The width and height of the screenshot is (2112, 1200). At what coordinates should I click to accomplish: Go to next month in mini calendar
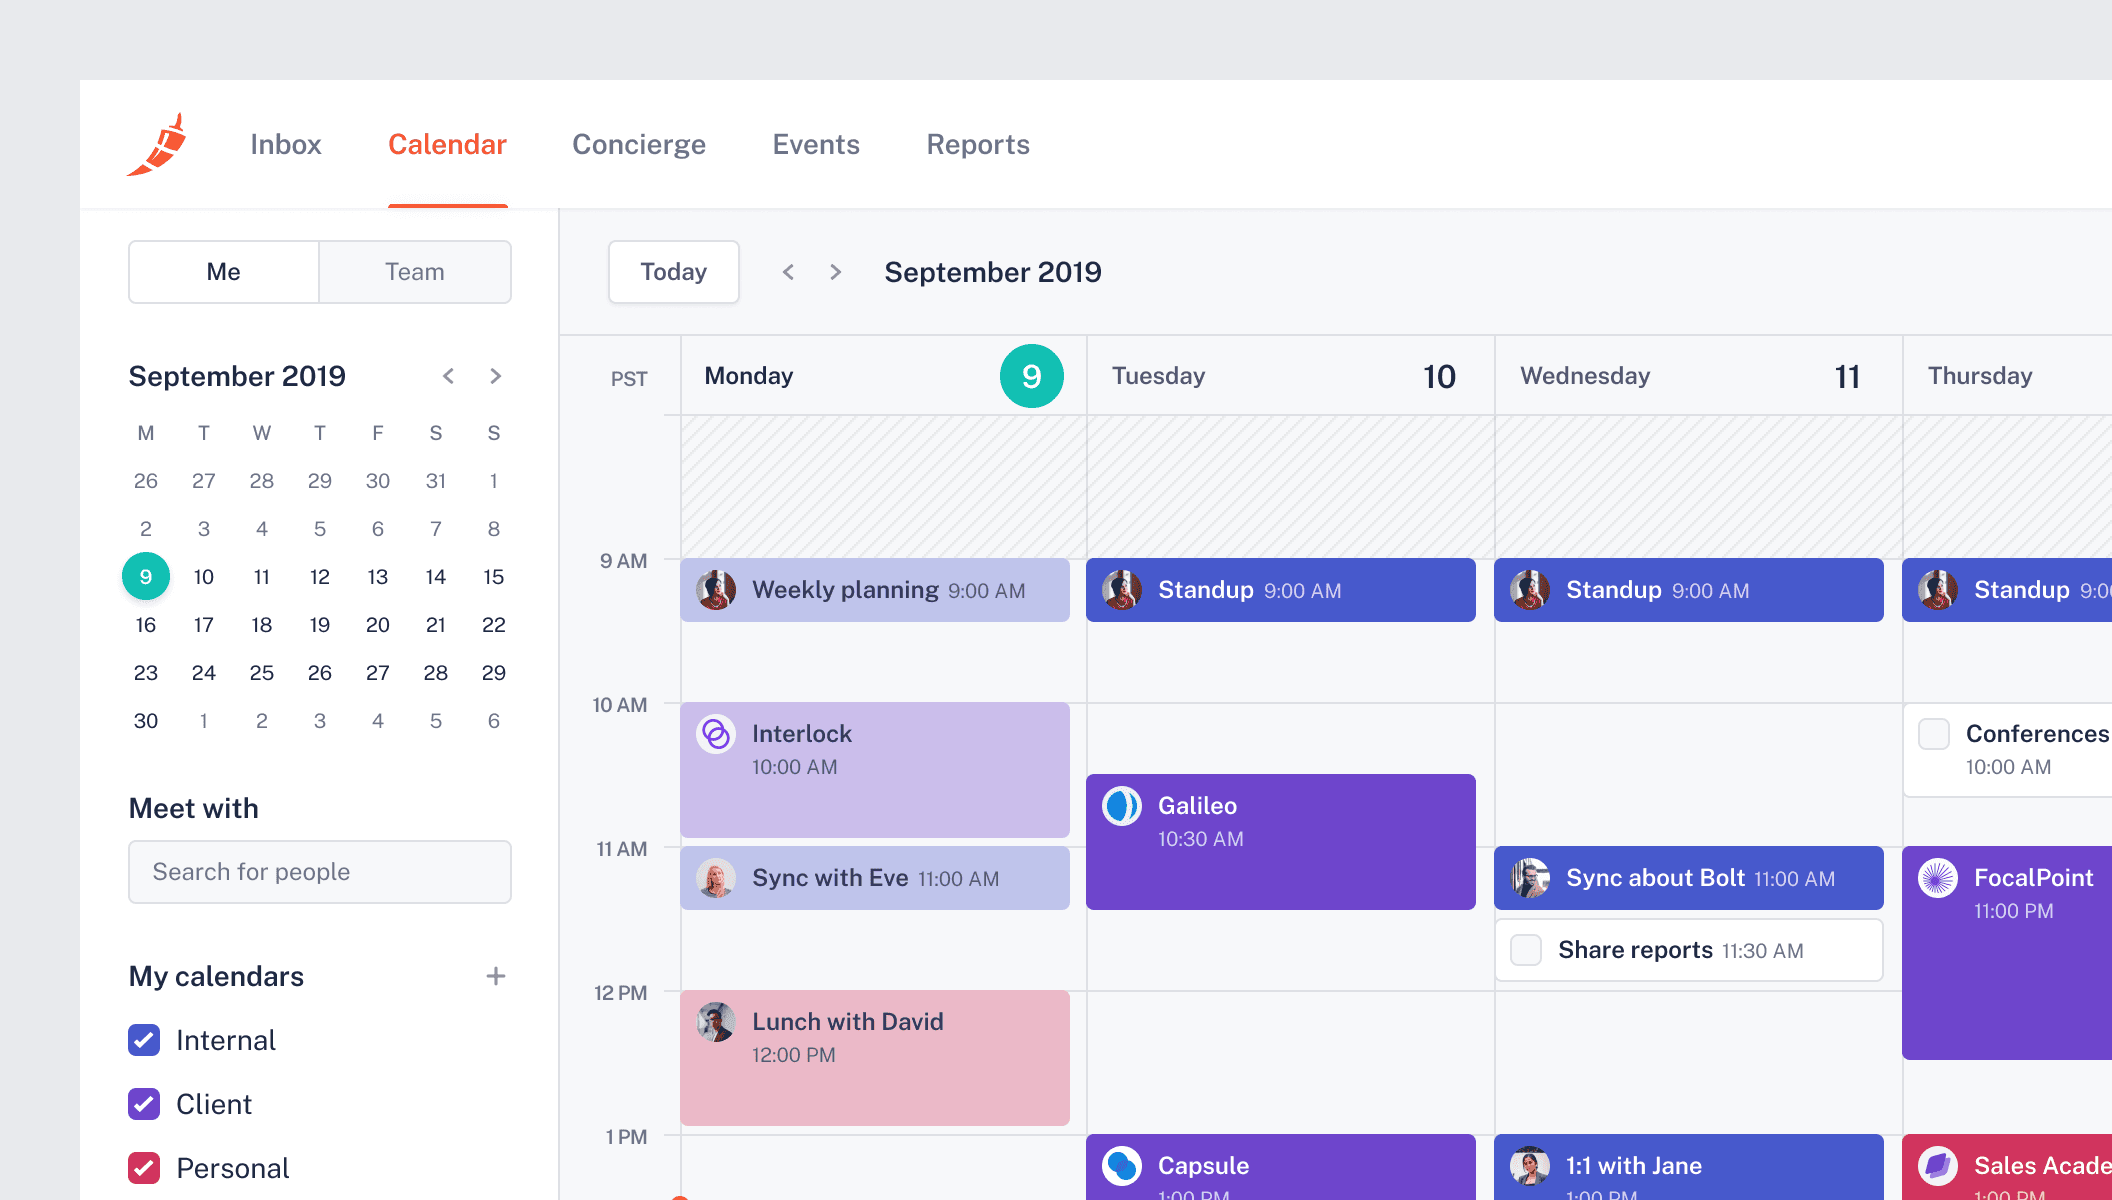click(495, 376)
